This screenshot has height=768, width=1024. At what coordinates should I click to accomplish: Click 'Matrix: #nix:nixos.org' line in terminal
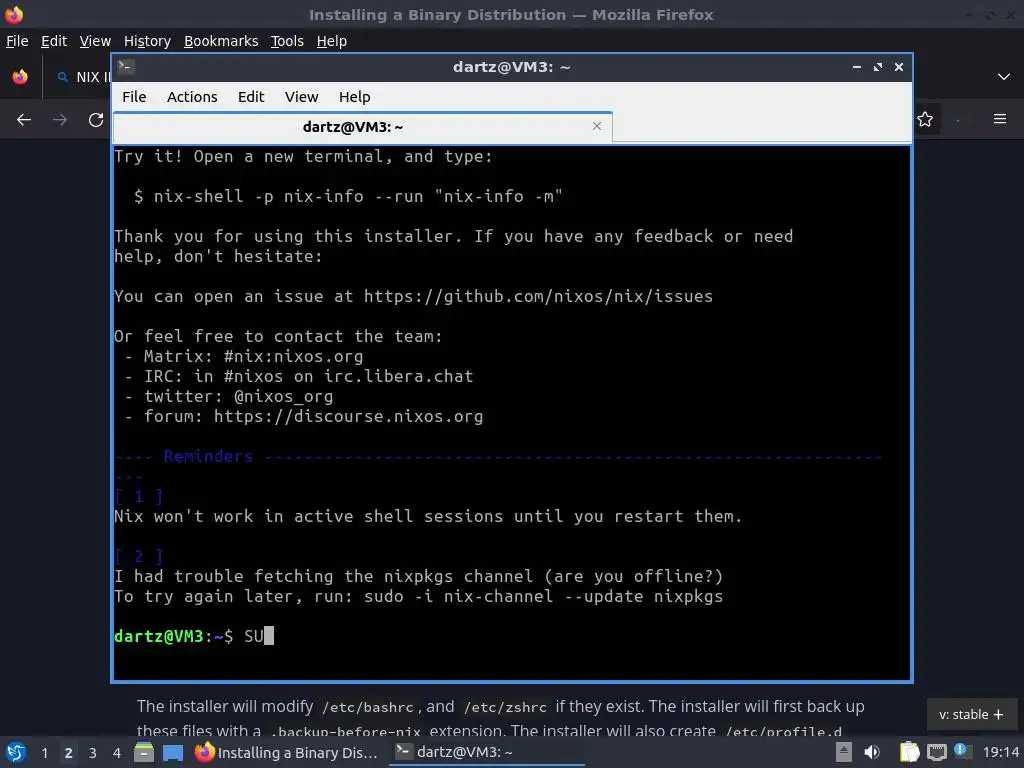coord(253,357)
